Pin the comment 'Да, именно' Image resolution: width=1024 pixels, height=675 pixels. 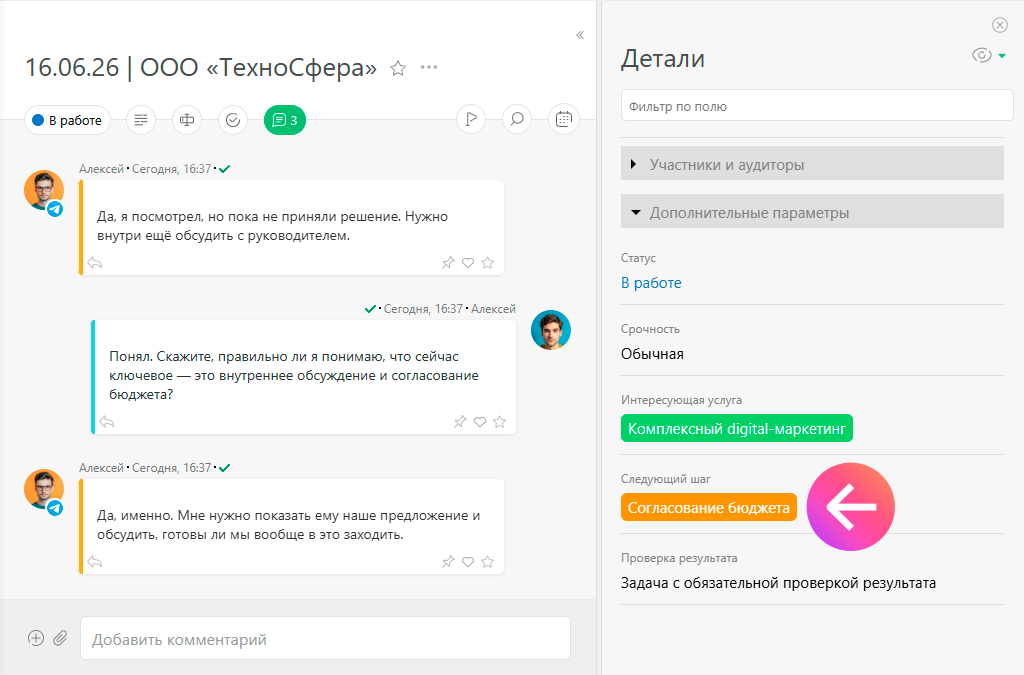click(x=448, y=562)
